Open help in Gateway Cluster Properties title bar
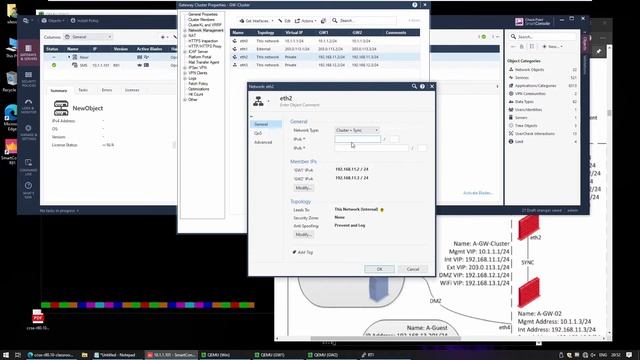 (415, 5)
